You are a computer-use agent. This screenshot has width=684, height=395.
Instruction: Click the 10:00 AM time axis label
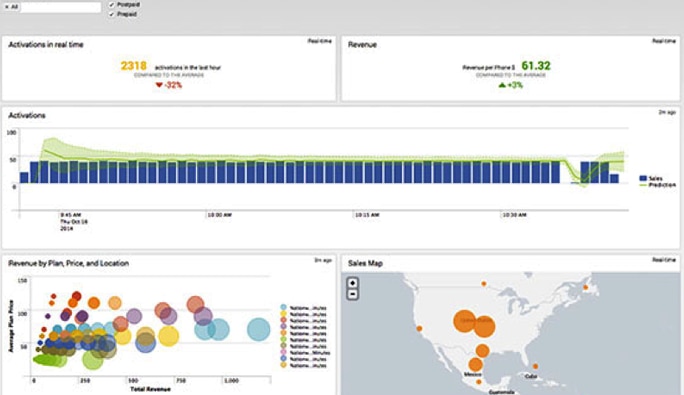pyautogui.click(x=220, y=215)
